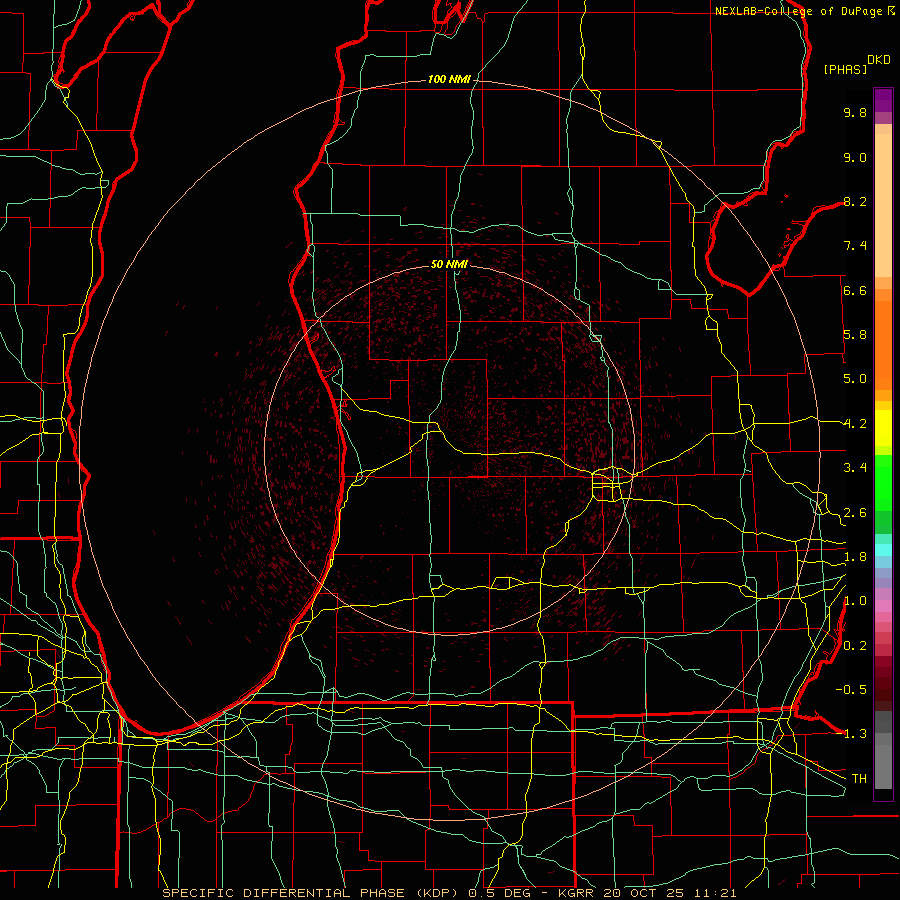Pick the pale peach color bar segment
Image resolution: width=900 pixels, height=900 pixels.
click(x=883, y=205)
